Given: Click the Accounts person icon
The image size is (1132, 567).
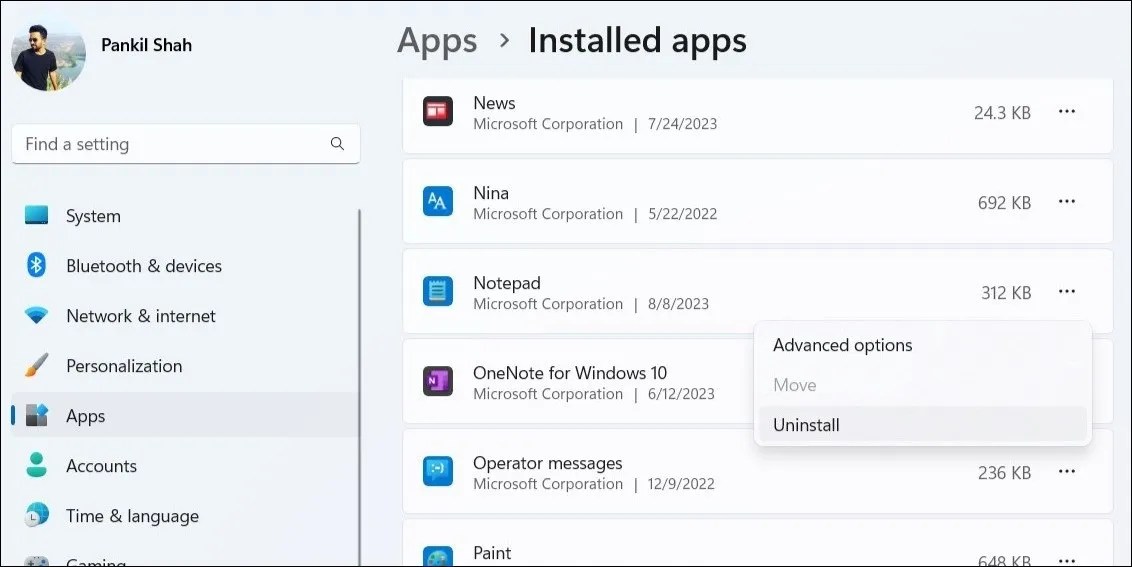Looking at the screenshot, I should 36,465.
